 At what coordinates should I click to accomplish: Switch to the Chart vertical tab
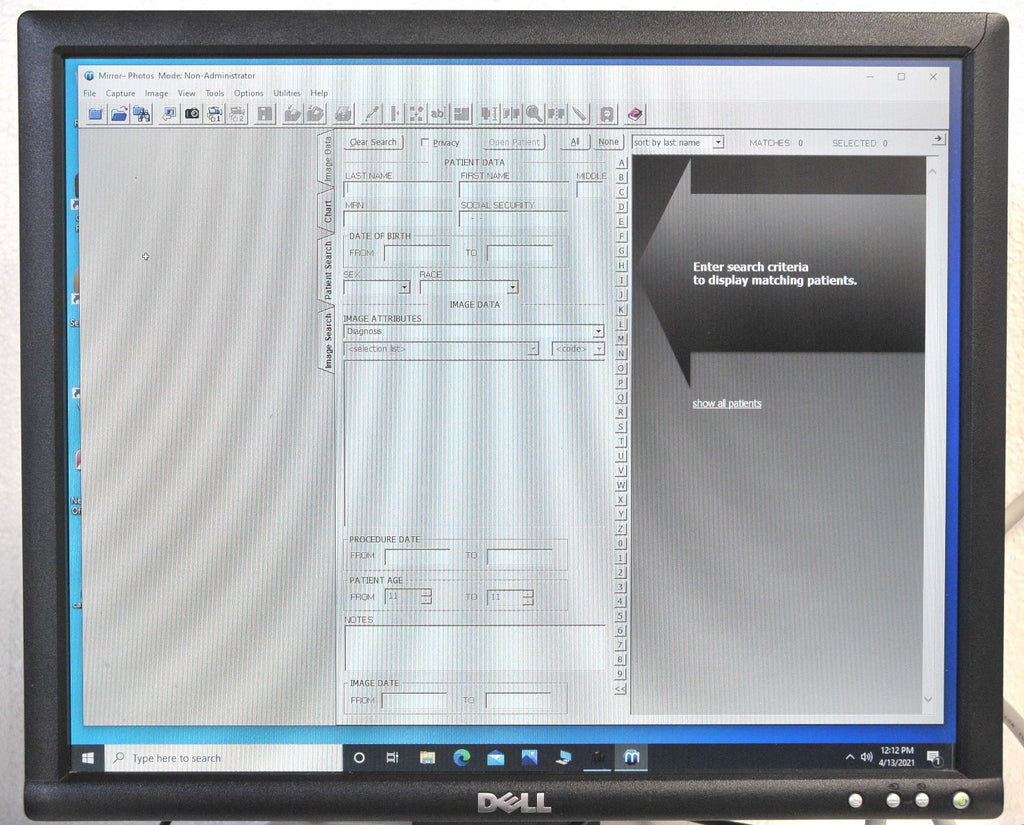(x=327, y=212)
